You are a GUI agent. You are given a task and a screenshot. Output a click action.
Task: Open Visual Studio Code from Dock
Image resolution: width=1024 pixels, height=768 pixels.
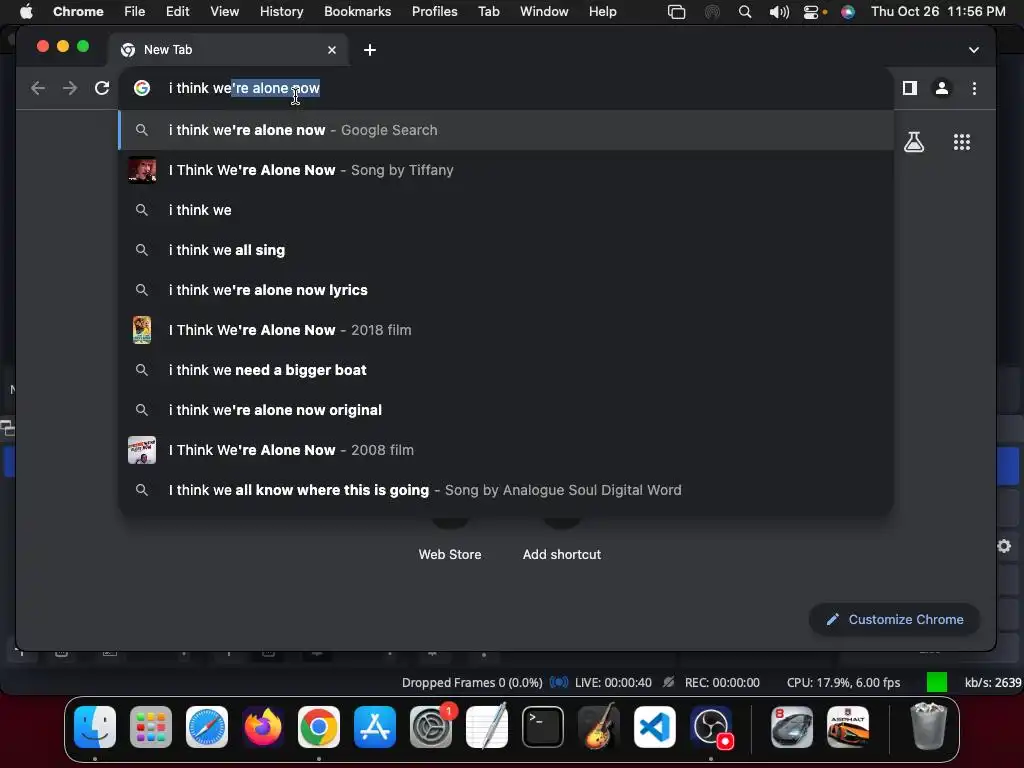(x=655, y=727)
